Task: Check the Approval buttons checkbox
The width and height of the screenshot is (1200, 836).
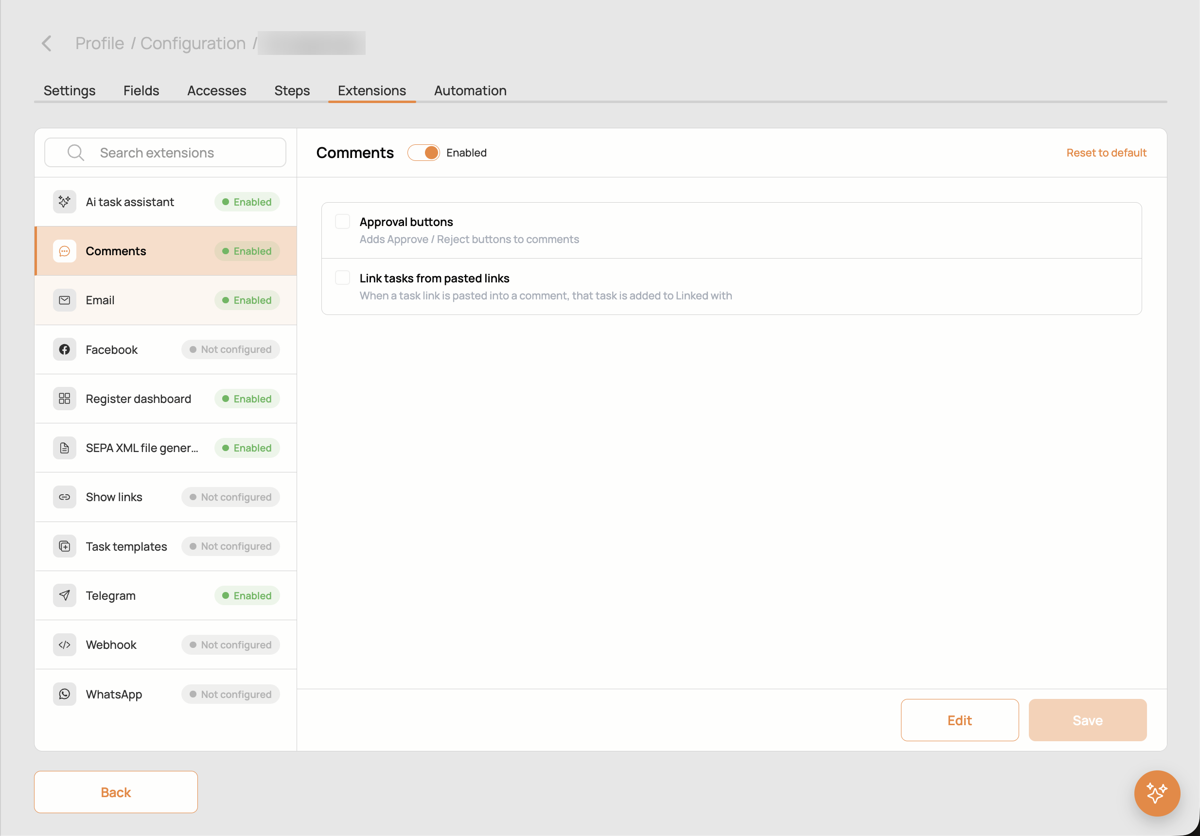Action: tap(342, 221)
